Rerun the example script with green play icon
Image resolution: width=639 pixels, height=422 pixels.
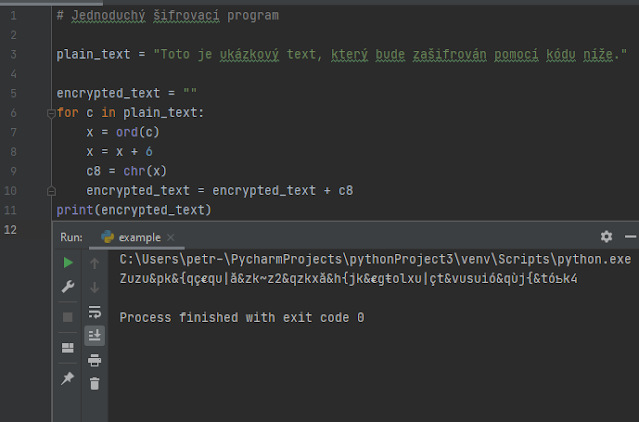(x=68, y=263)
